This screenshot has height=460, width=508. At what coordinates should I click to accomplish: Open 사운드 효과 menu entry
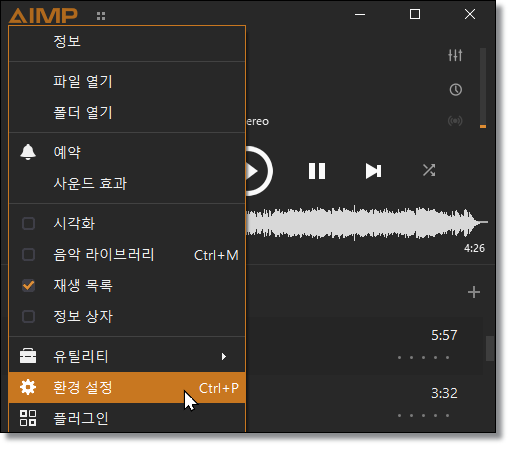(x=127, y=183)
